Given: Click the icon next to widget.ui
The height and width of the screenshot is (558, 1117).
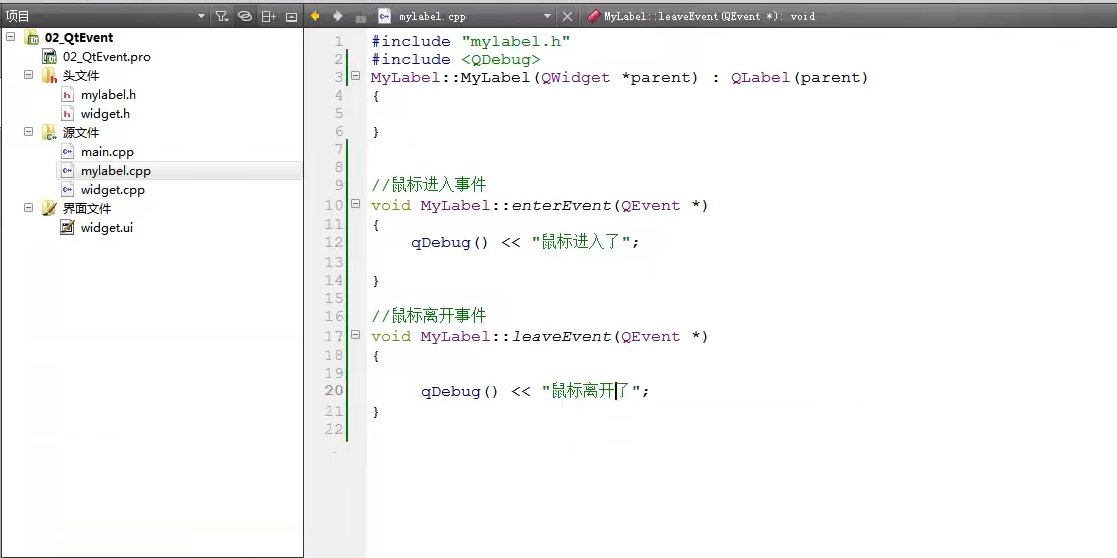Looking at the screenshot, I should point(68,228).
